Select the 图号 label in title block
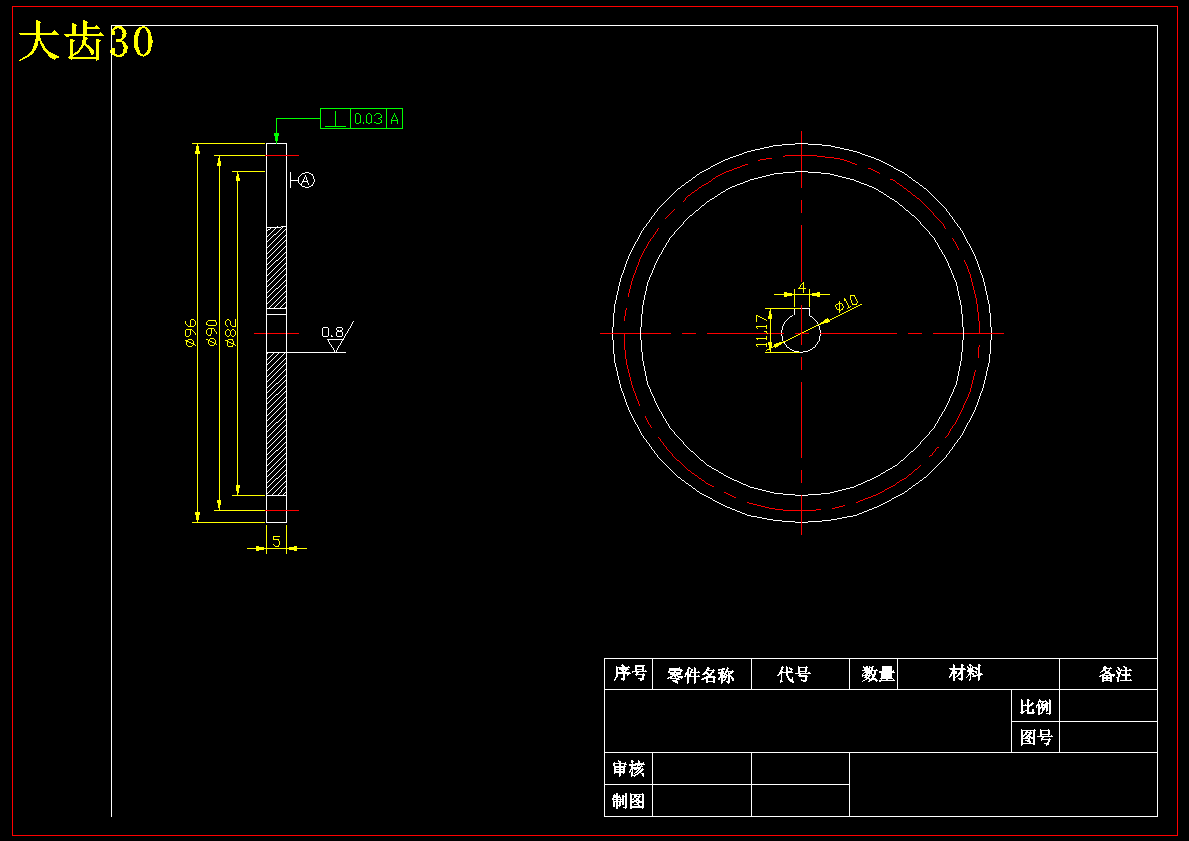This screenshot has width=1189, height=841. tap(1035, 737)
